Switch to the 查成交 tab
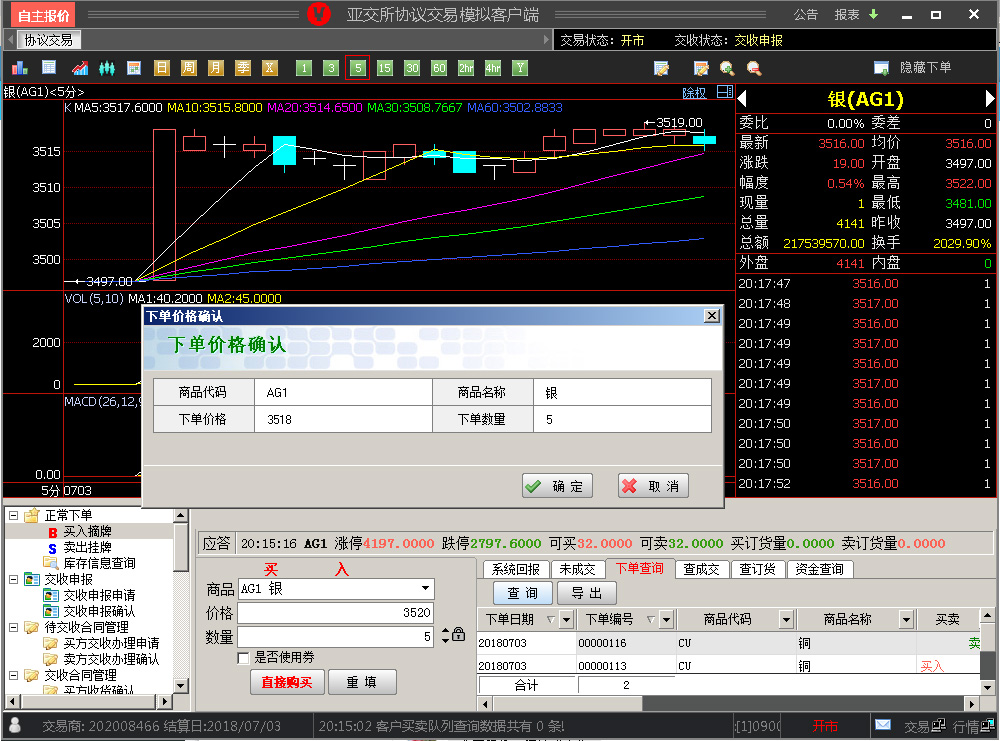The height and width of the screenshot is (741, 1000). pyautogui.click(x=701, y=569)
